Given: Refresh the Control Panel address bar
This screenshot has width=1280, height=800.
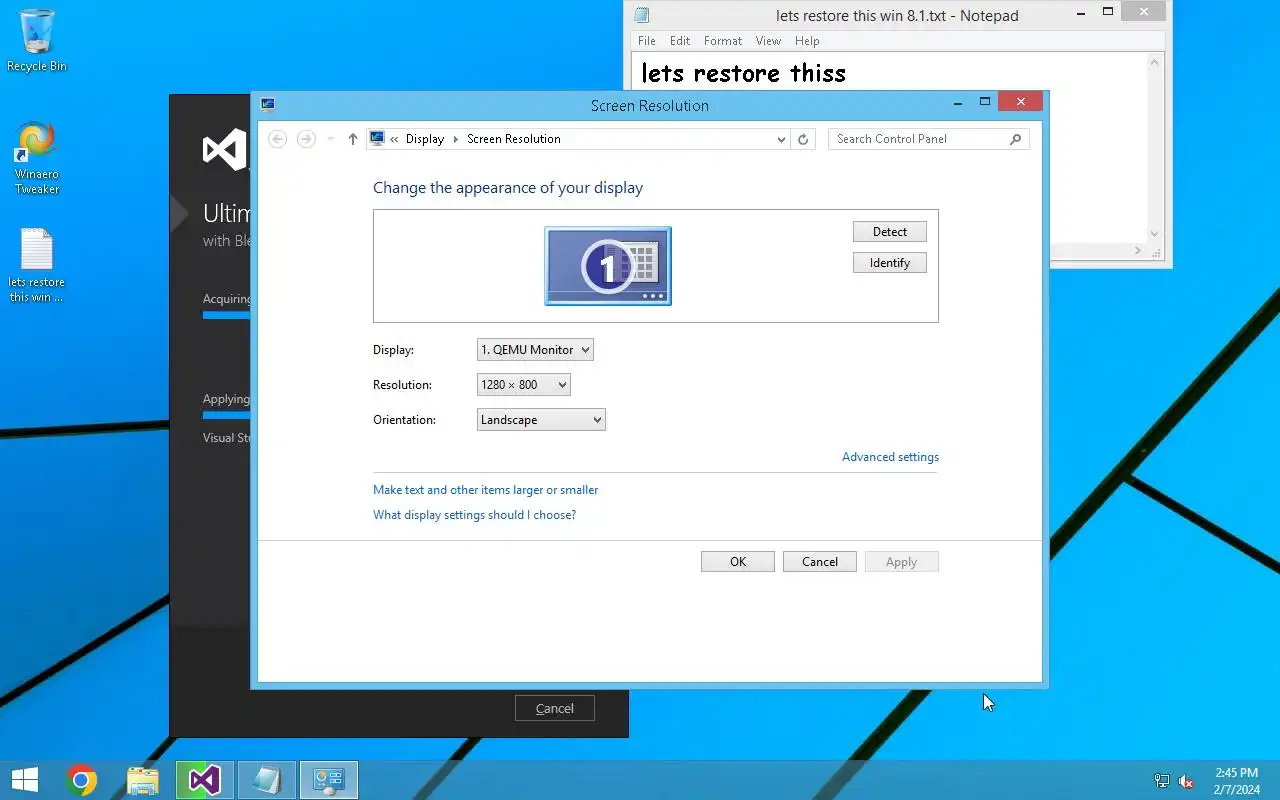Looking at the screenshot, I should tap(803, 139).
